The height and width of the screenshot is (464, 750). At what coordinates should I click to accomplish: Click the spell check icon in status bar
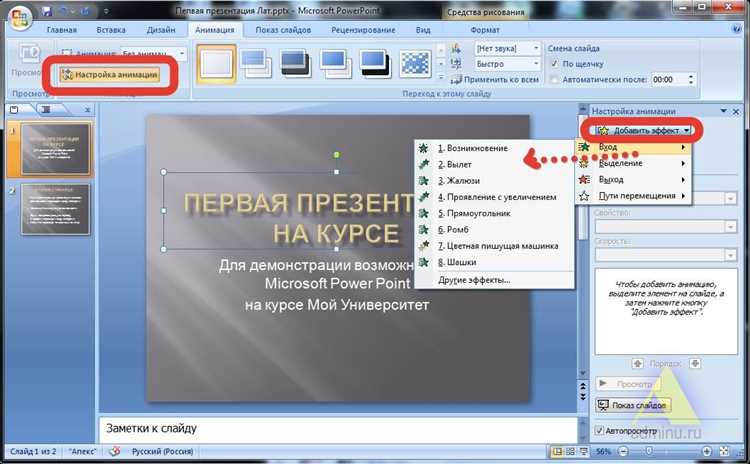click(114, 452)
